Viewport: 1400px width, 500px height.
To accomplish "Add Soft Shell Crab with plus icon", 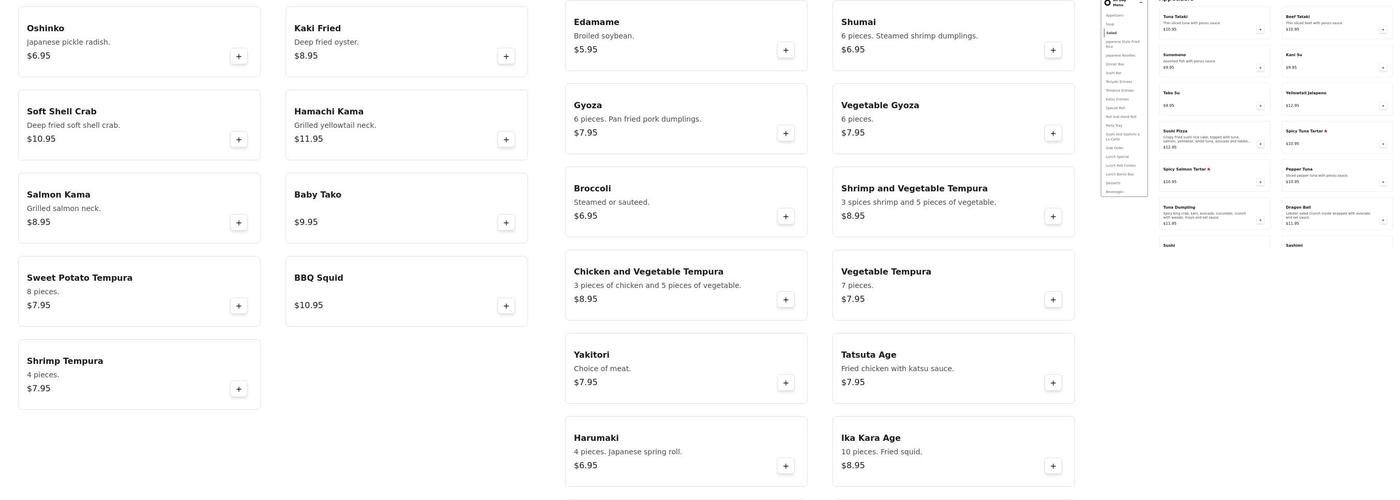I will (x=238, y=140).
